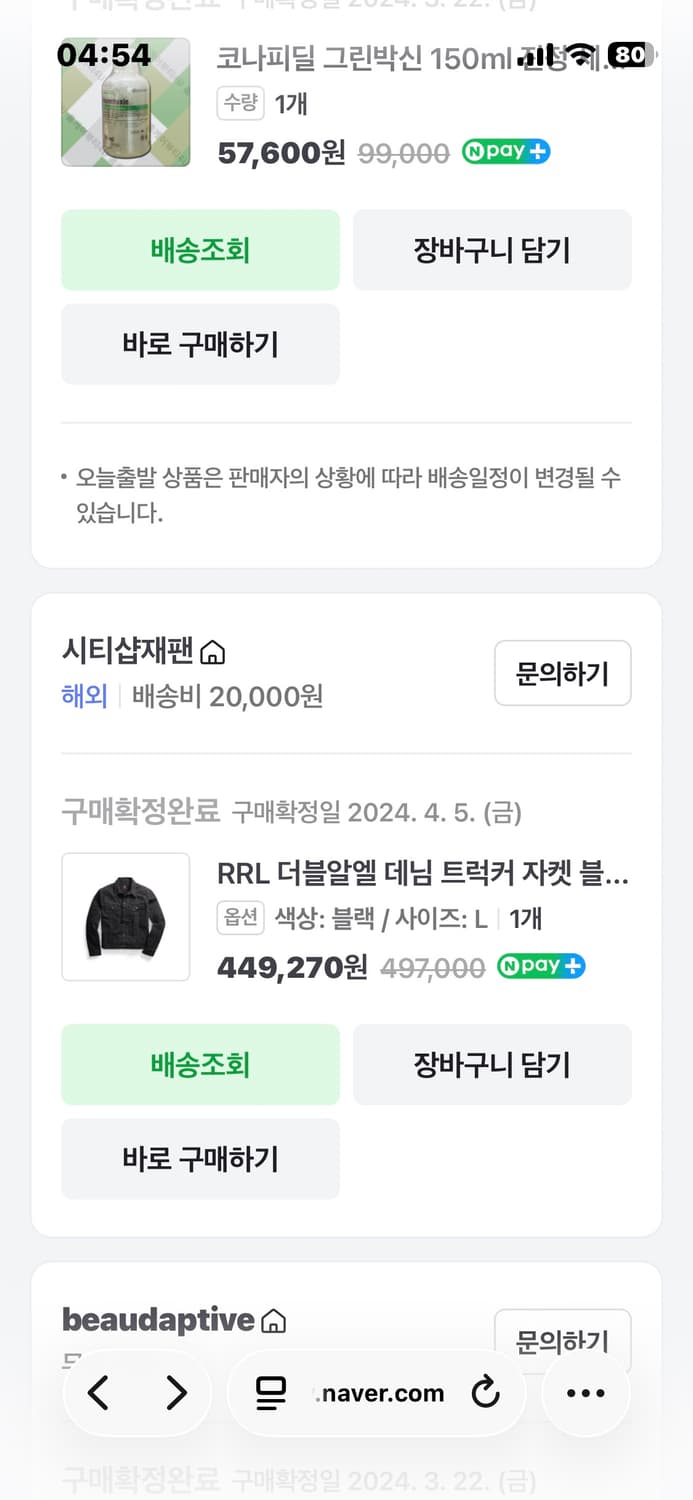The width and height of the screenshot is (693, 1500).
Task: Tap the back chevron in browser navigation
Action: [x=98, y=1392]
